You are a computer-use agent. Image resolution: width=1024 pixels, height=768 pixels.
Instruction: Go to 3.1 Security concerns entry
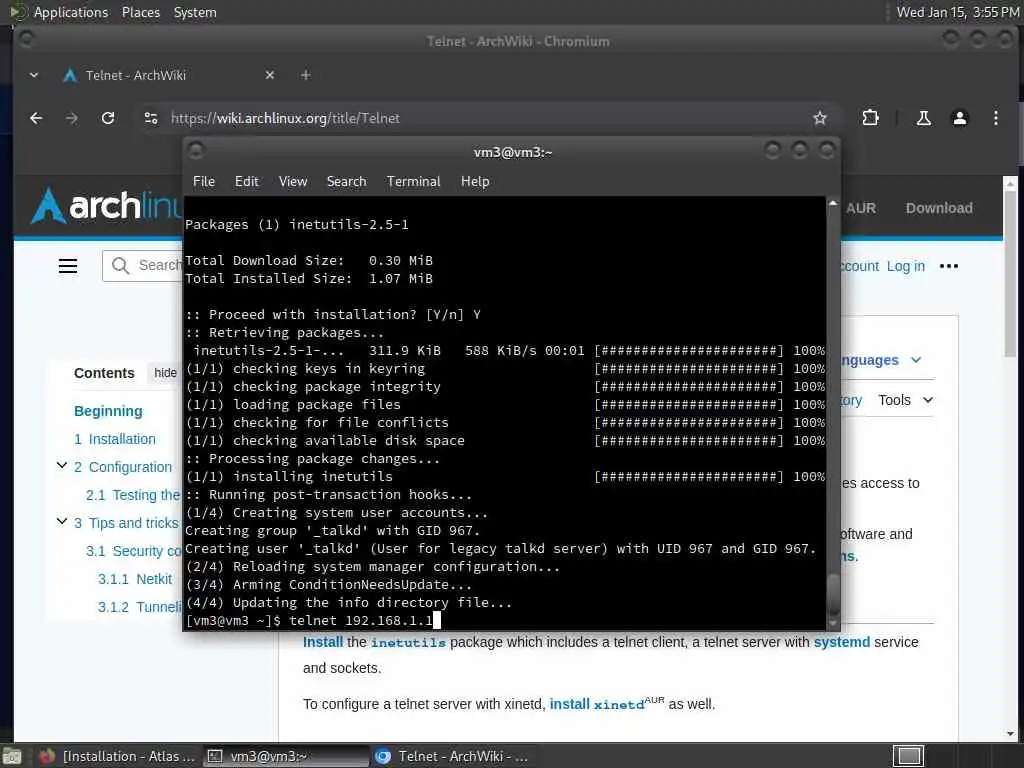(x=133, y=551)
